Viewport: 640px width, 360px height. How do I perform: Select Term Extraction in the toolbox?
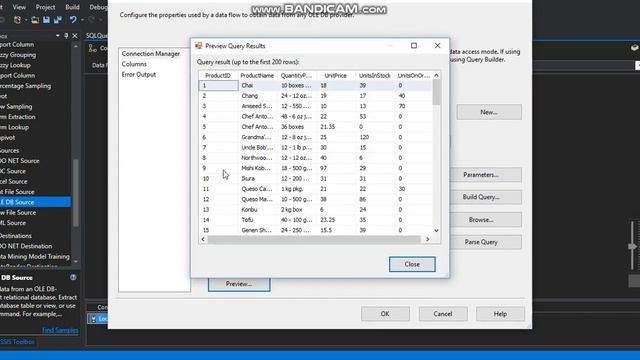[x=18, y=117]
